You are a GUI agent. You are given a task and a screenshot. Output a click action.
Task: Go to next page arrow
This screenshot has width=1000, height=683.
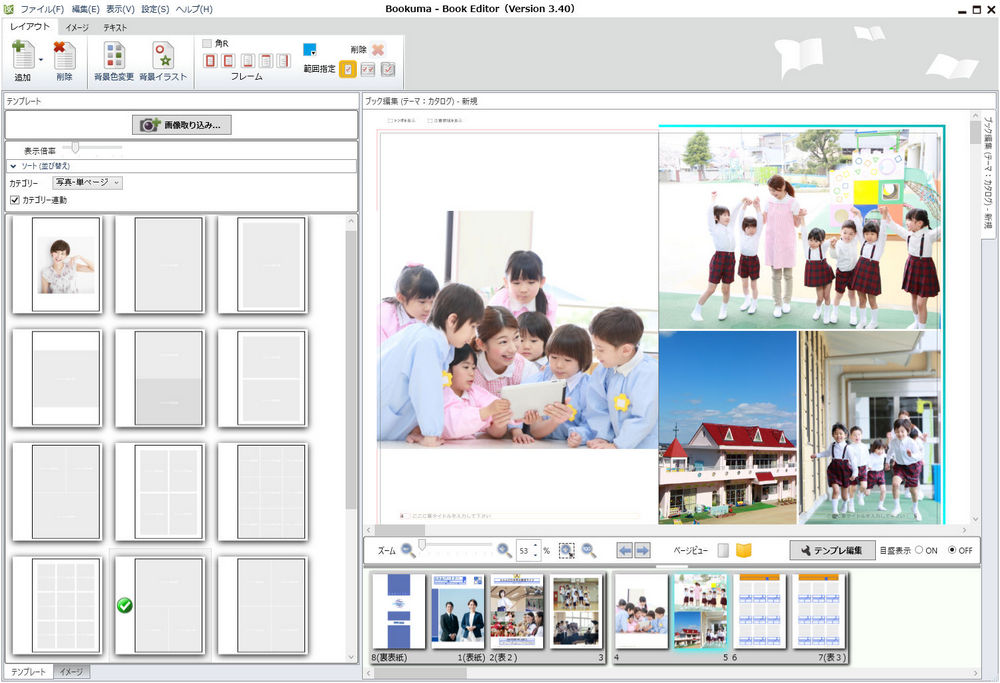pyautogui.click(x=642, y=550)
